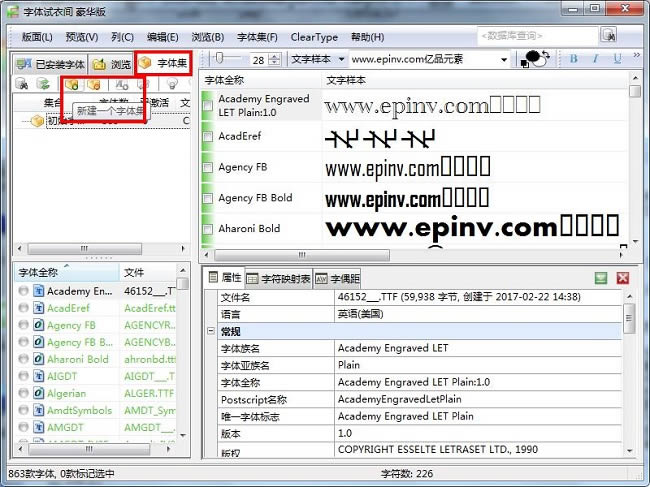
Task: Check the Academy Engraved LET font checkbox
Action: click(x=208, y=106)
